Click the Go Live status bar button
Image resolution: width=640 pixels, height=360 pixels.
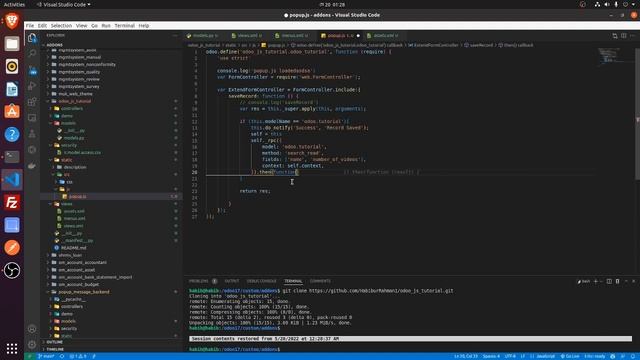click(569, 356)
